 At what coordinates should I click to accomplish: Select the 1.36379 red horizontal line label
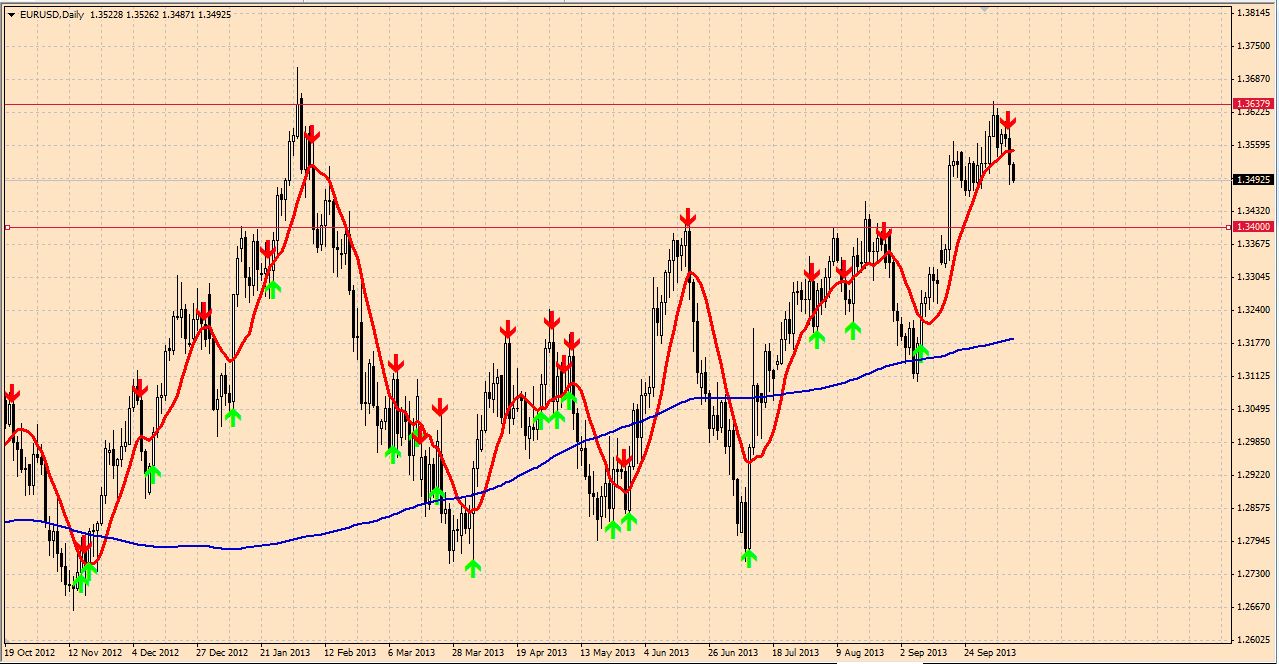tap(1253, 104)
